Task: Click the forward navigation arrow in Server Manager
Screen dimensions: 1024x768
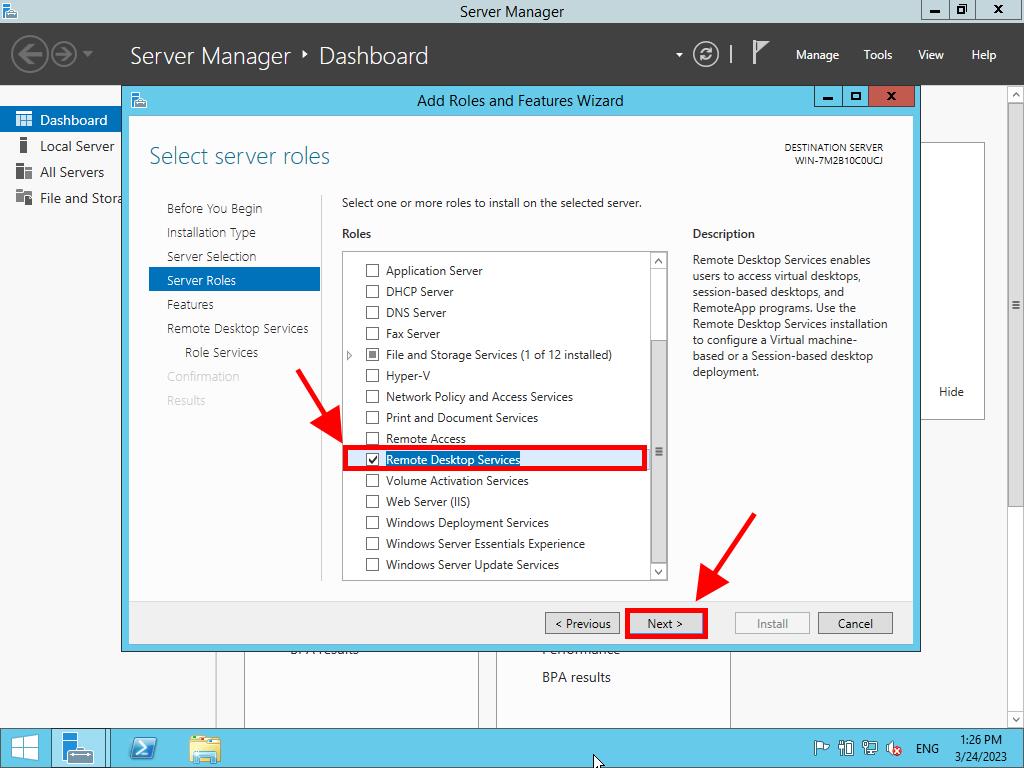Action: coord(64,54)
